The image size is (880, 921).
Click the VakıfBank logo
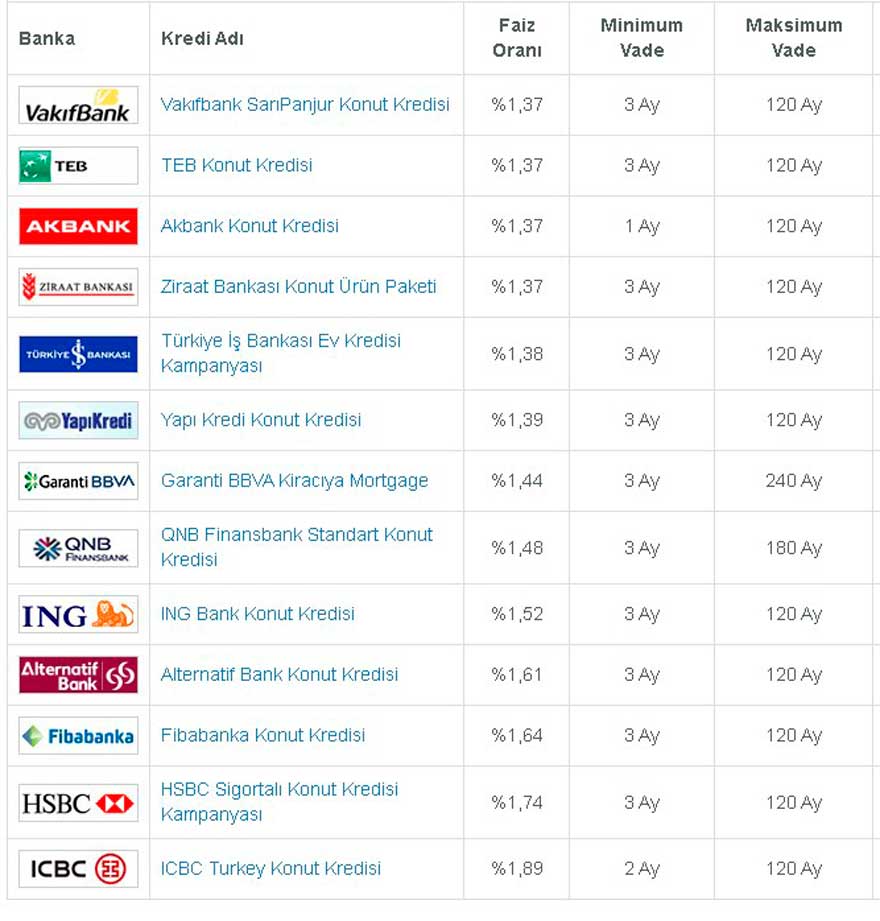(x=78, y=105)
